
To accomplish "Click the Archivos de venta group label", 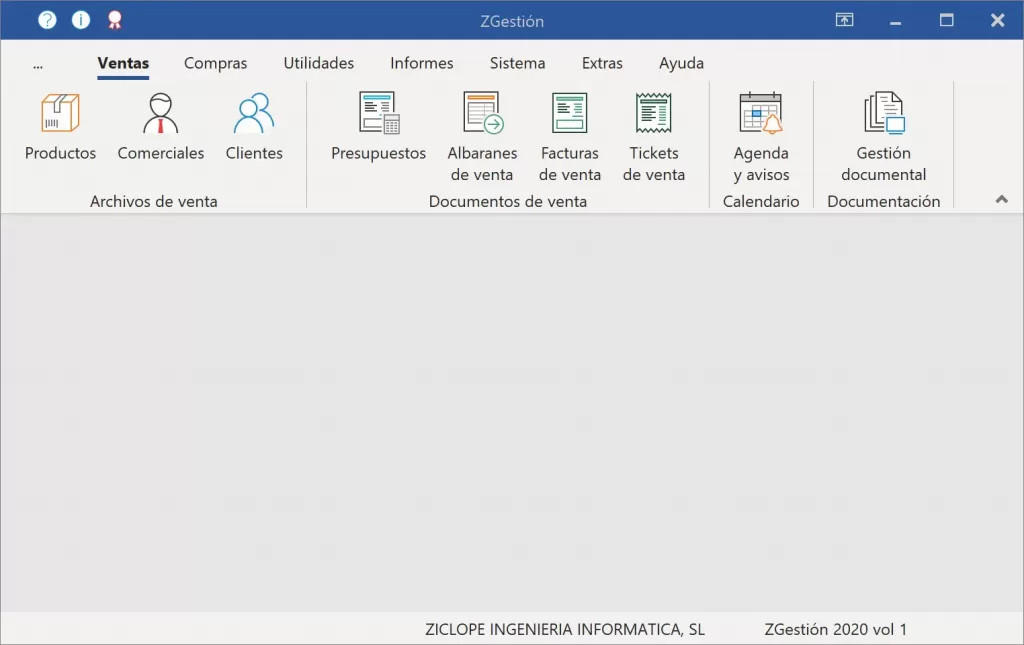I will (153, 202).
